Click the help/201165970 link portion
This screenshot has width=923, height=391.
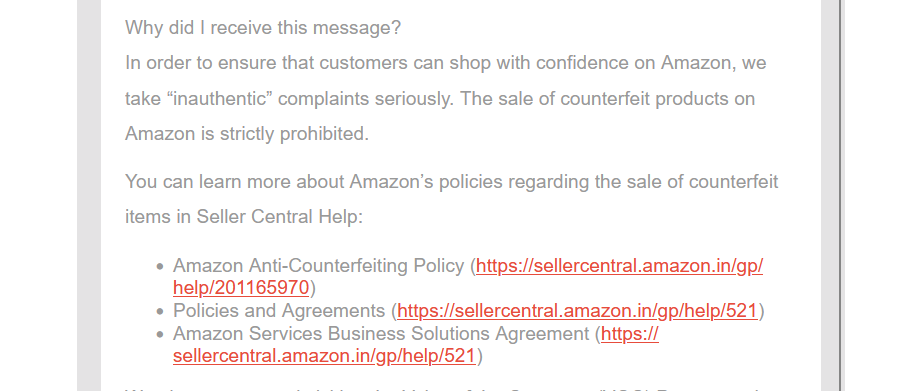pyautogui.click(x=241, y=288)
